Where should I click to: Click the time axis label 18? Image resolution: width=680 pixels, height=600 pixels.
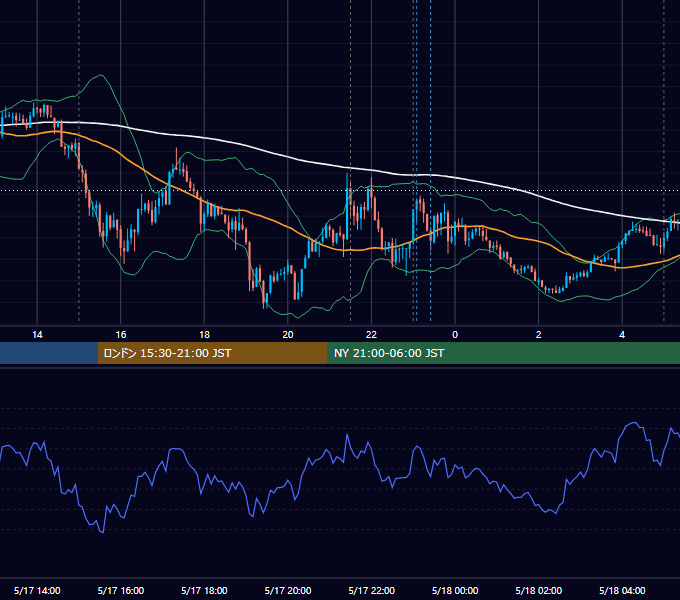[204, 335]
